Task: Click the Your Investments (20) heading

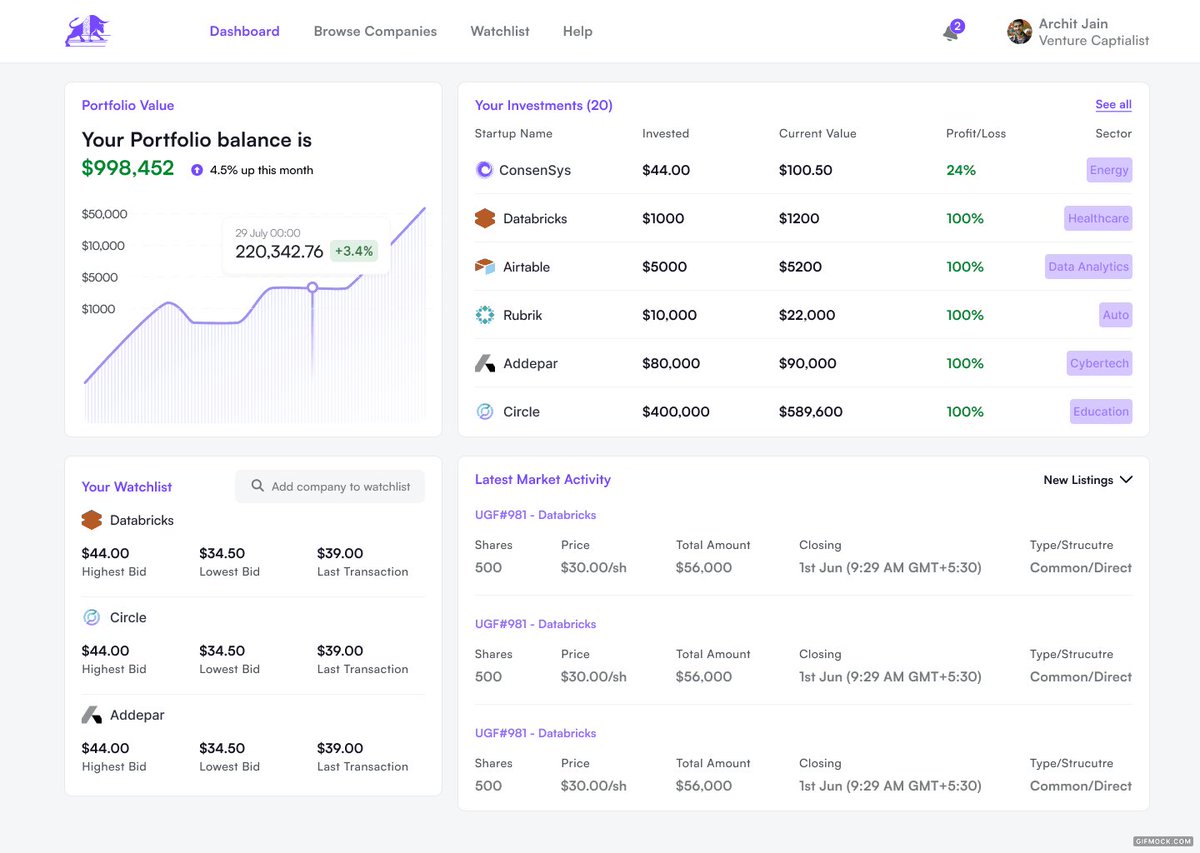Action: point(544,105)
